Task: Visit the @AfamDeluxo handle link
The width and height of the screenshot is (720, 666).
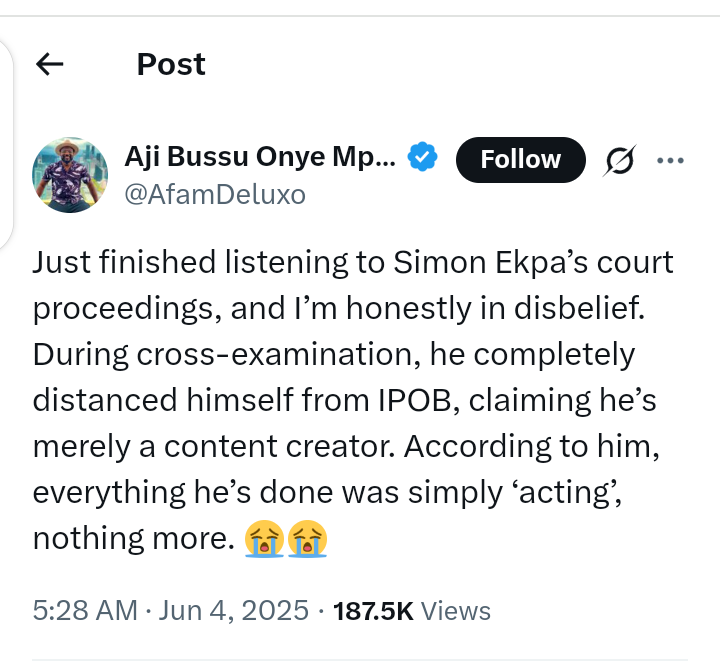Action: (213, 194)
